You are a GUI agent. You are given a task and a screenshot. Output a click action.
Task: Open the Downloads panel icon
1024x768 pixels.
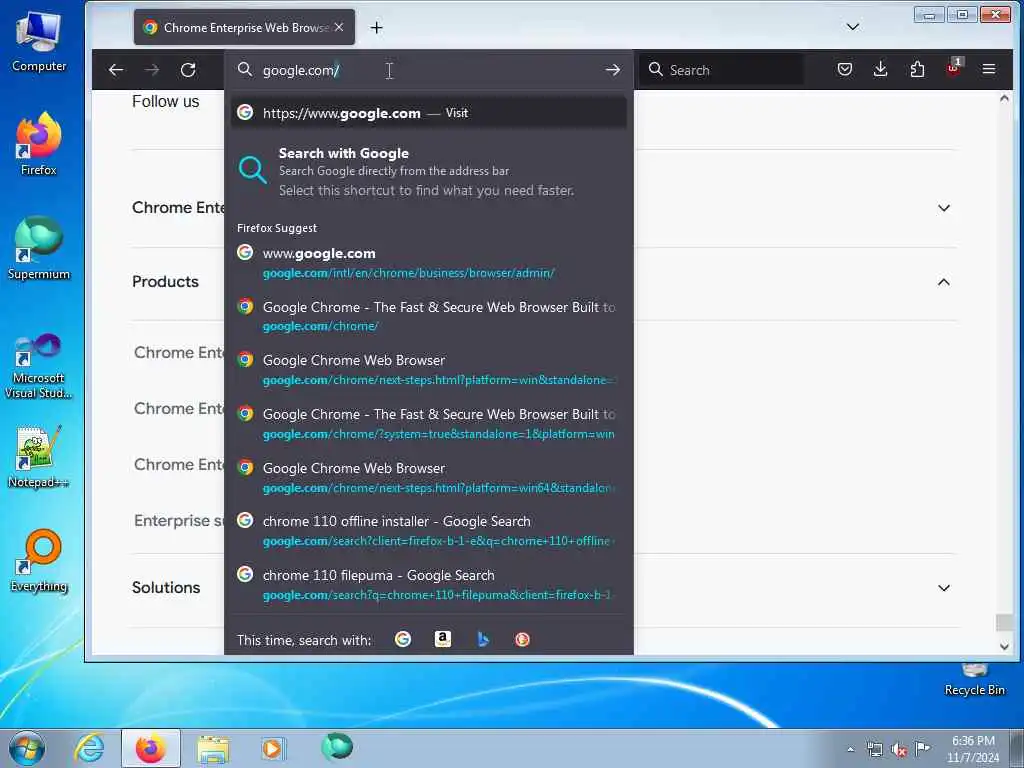[x=880, y=69]
